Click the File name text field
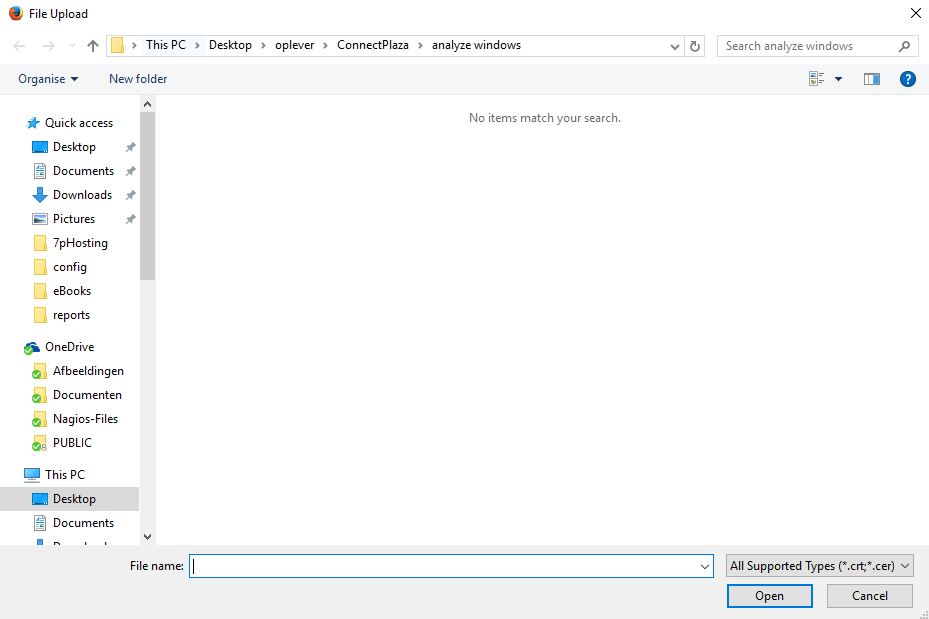 pyautogui.click(x=445, y=566)
